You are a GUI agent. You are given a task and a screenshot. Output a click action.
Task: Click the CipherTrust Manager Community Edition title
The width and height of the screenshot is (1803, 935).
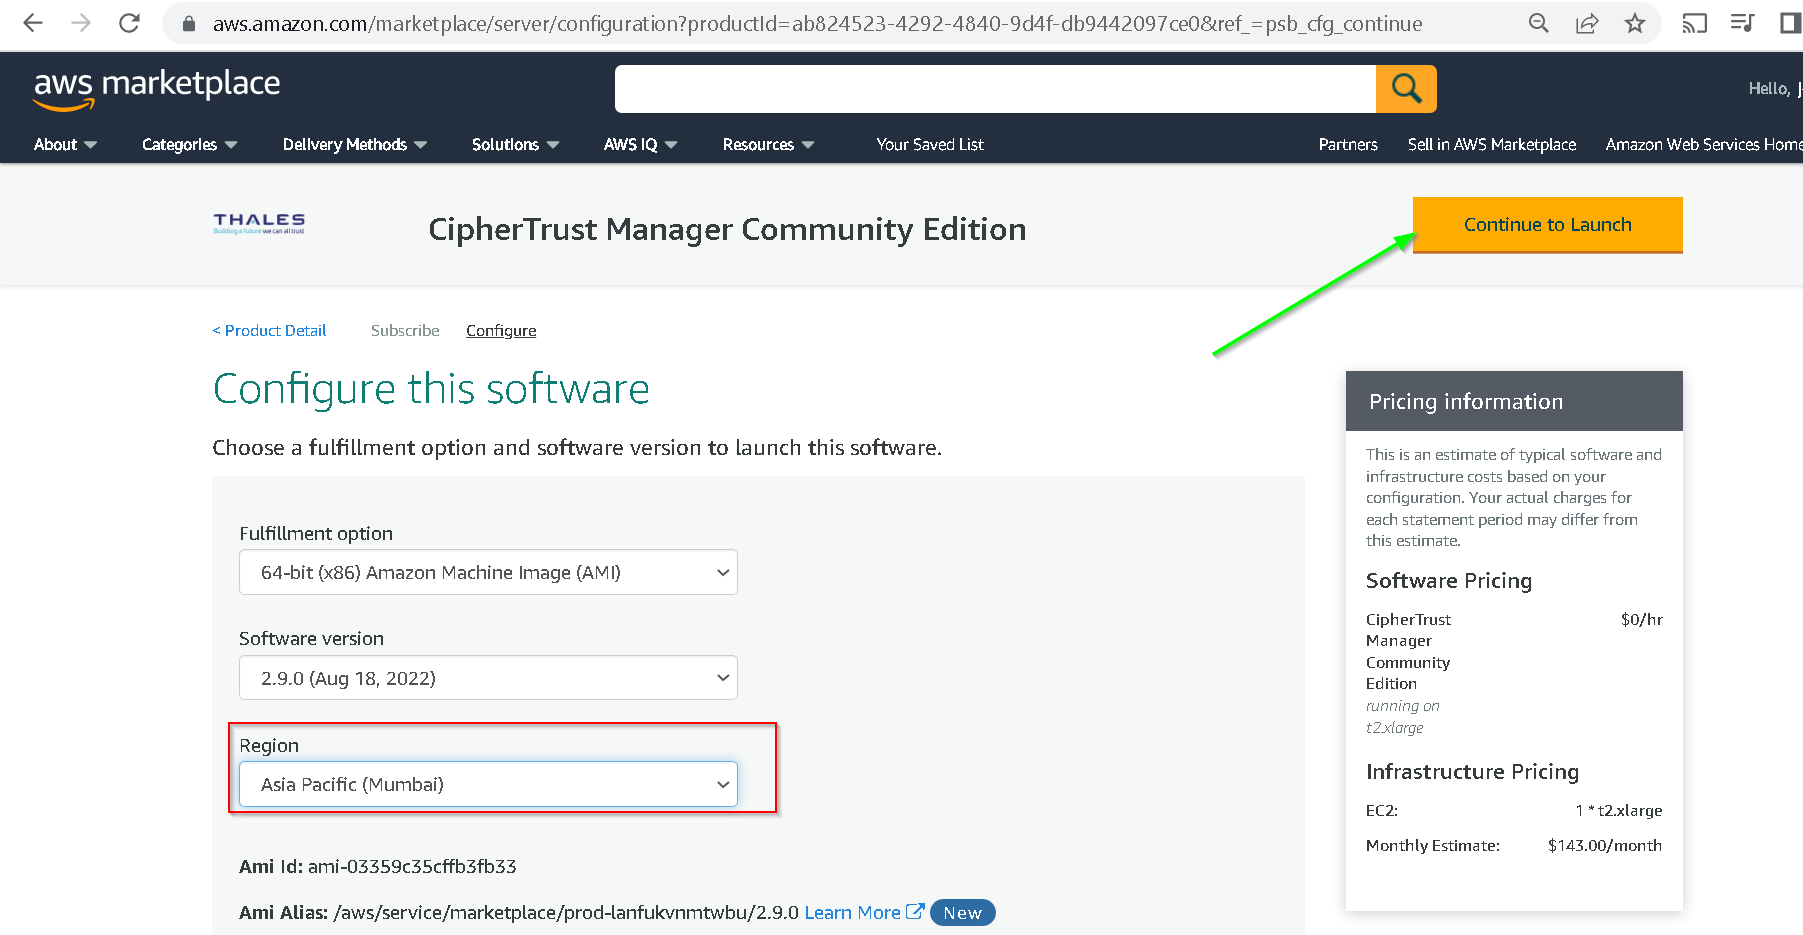pos(727,229)
